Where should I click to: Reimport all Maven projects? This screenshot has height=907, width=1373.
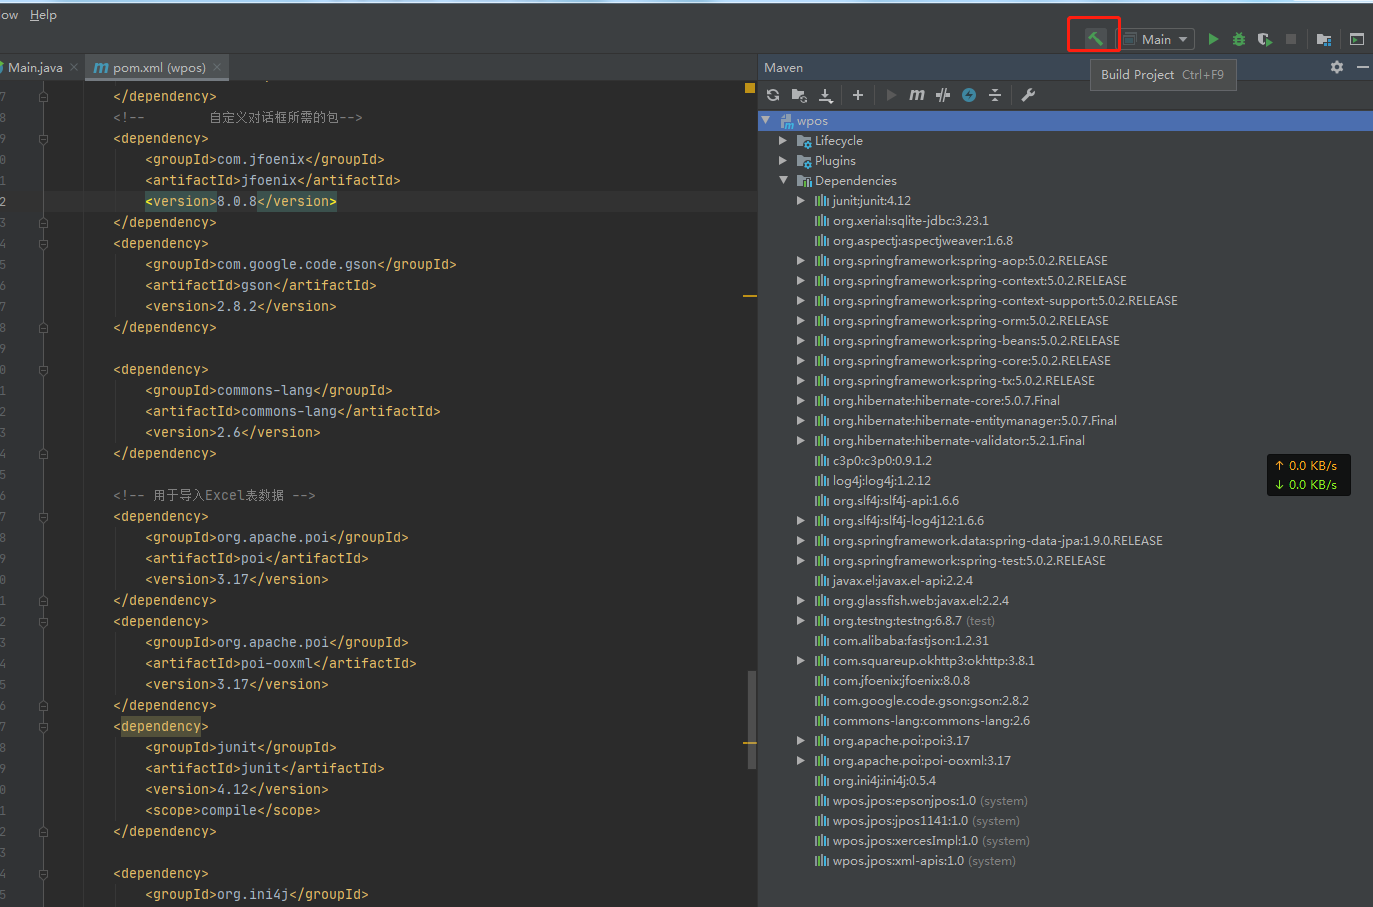pyautogui.click(x=773, y=95)
